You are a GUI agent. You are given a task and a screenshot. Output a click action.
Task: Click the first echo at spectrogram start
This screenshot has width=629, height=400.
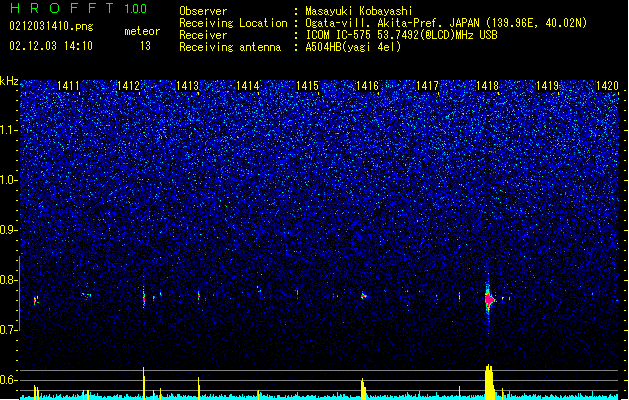(x=35, y=300)
